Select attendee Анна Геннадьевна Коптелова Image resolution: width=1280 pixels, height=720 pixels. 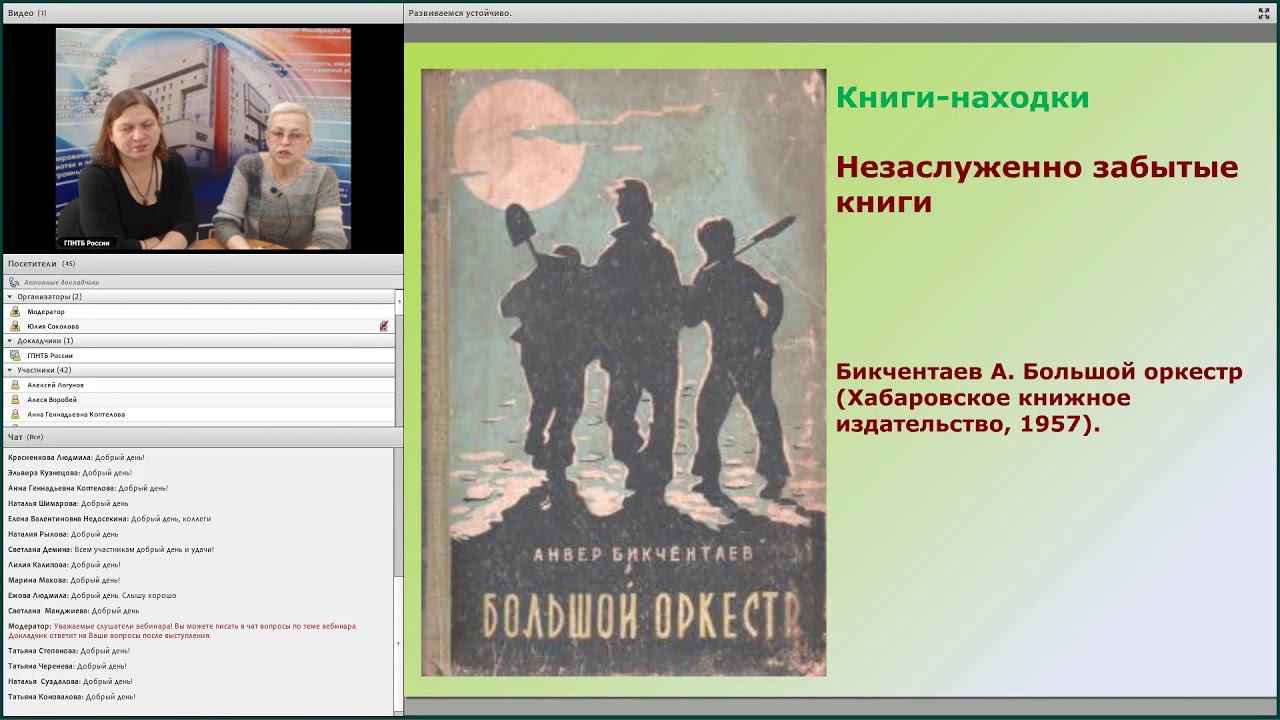pos(199,414)
